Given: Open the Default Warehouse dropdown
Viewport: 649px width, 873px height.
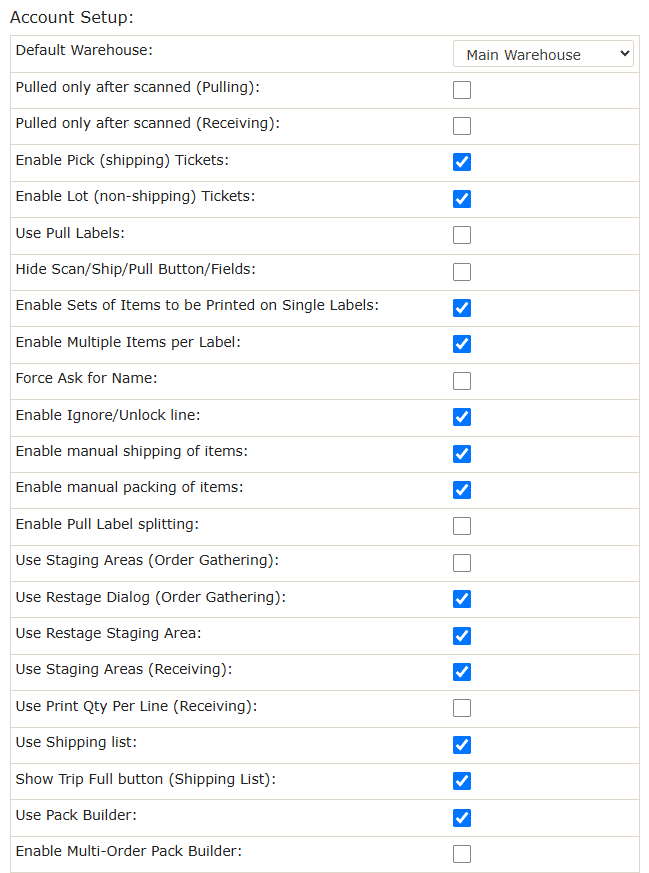Looking at the screenshot, I should click(x=543, y=54).
